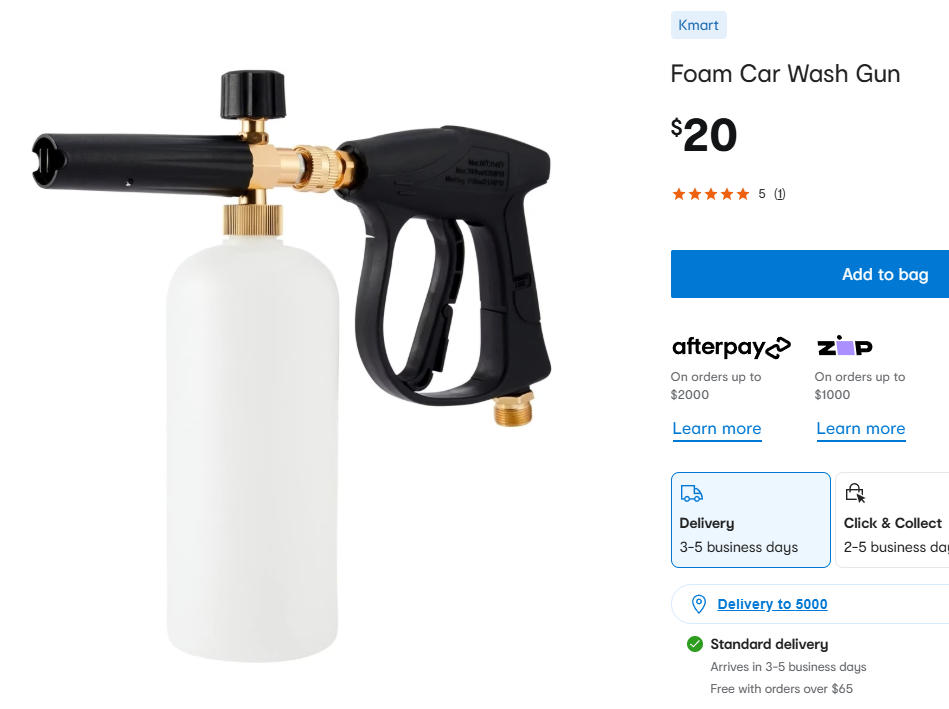Click the Click & Collect bag icon
This screenshot has width=949, height=709.
(x=855, y=493)
